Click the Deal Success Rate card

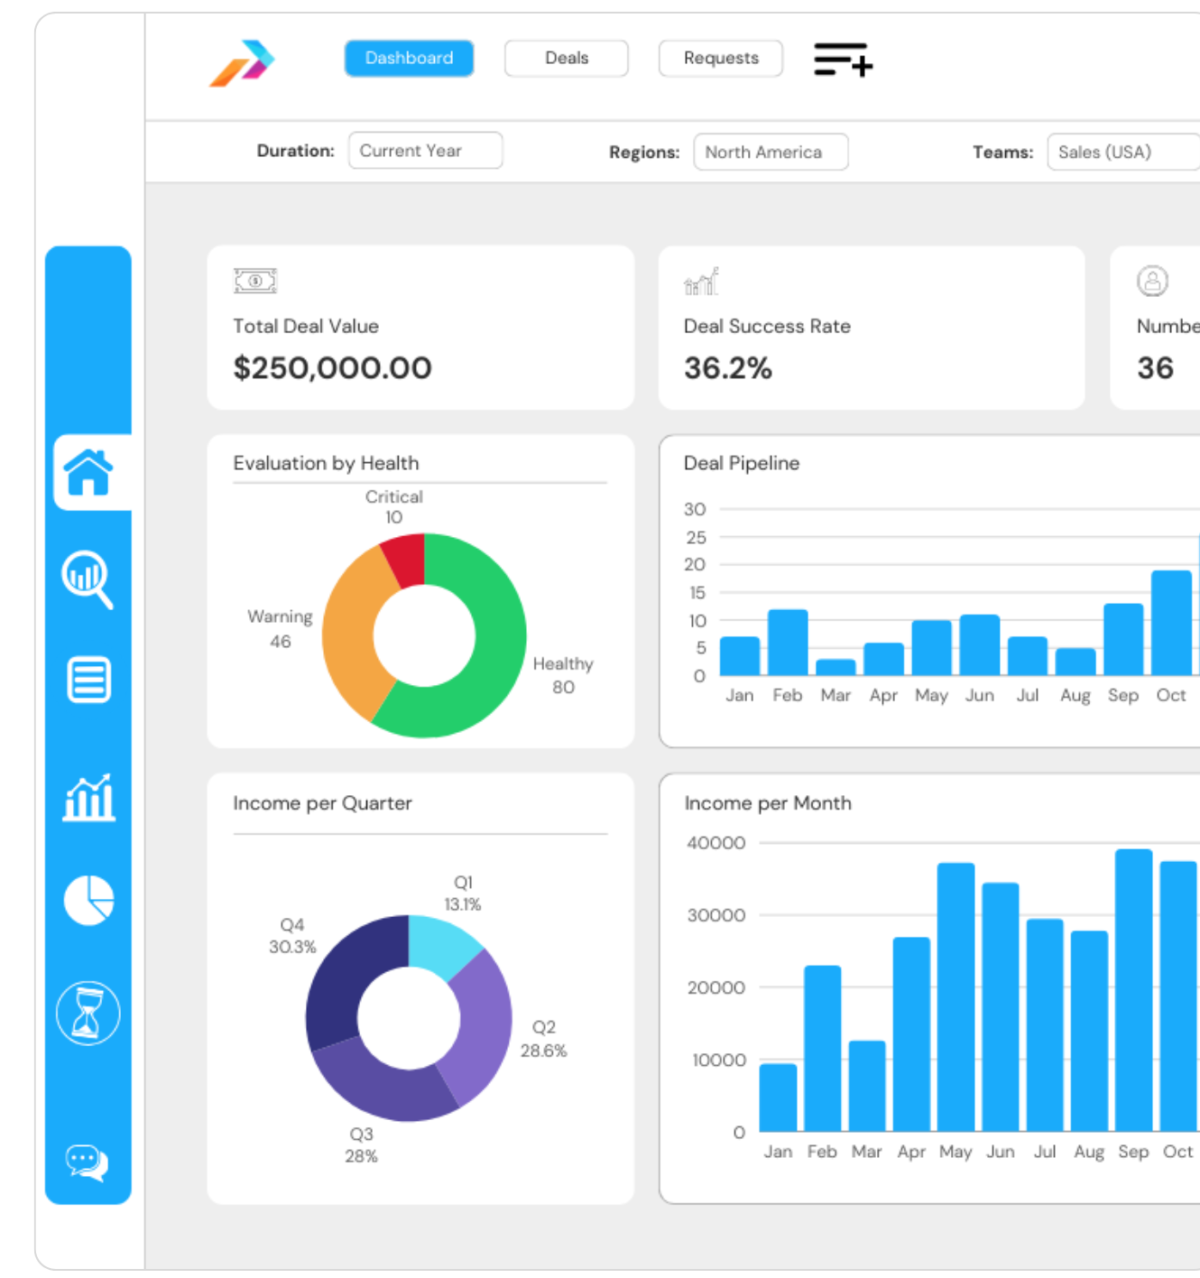click(x=871, y=328)
